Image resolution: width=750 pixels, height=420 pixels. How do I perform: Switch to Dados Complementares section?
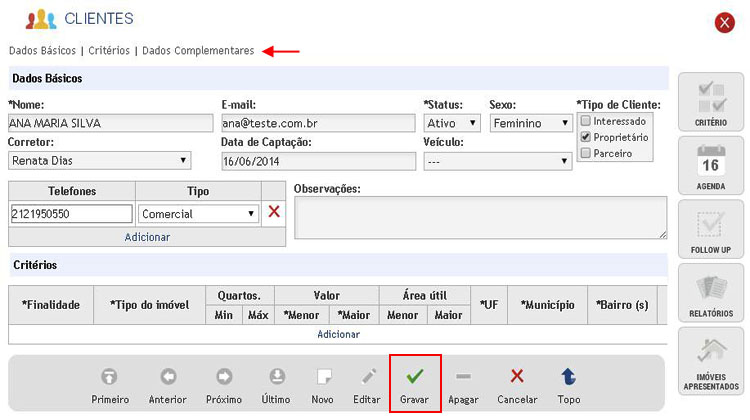pyautogui.click(x=198, y=50)
